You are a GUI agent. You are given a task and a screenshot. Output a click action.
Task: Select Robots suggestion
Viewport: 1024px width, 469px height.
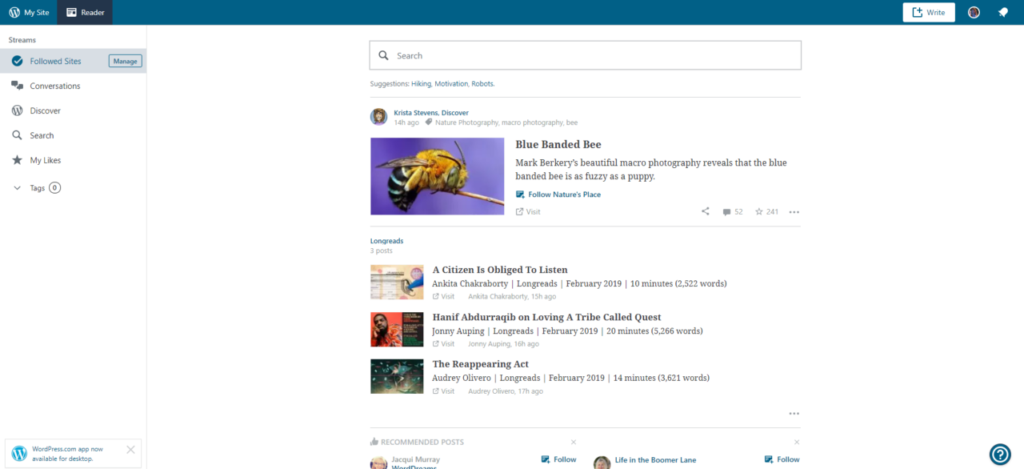pos(483,84)
